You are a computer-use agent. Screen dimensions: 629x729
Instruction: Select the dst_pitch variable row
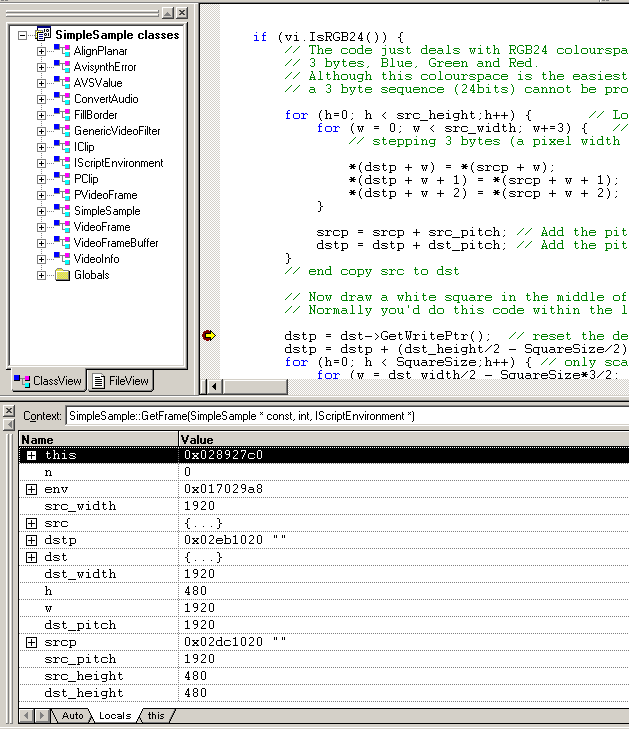(324, 625)
